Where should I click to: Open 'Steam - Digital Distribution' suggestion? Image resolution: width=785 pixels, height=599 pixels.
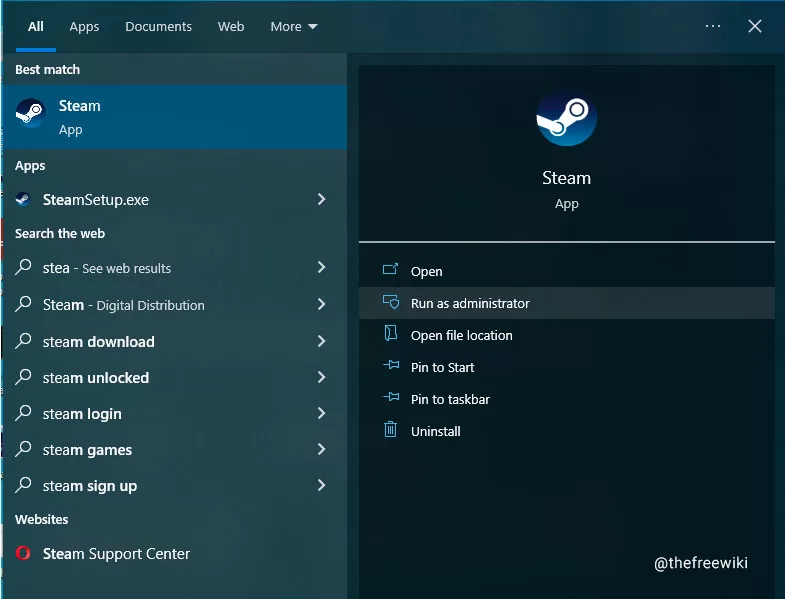[x=124, y=305]
